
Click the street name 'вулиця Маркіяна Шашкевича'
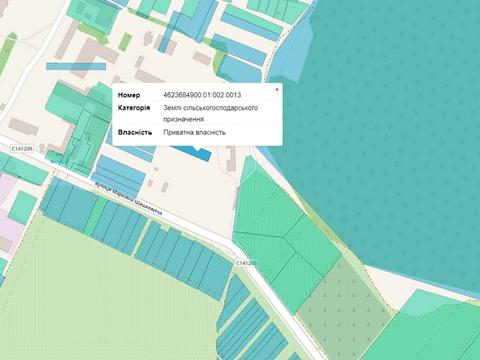(x=128, y=199)
